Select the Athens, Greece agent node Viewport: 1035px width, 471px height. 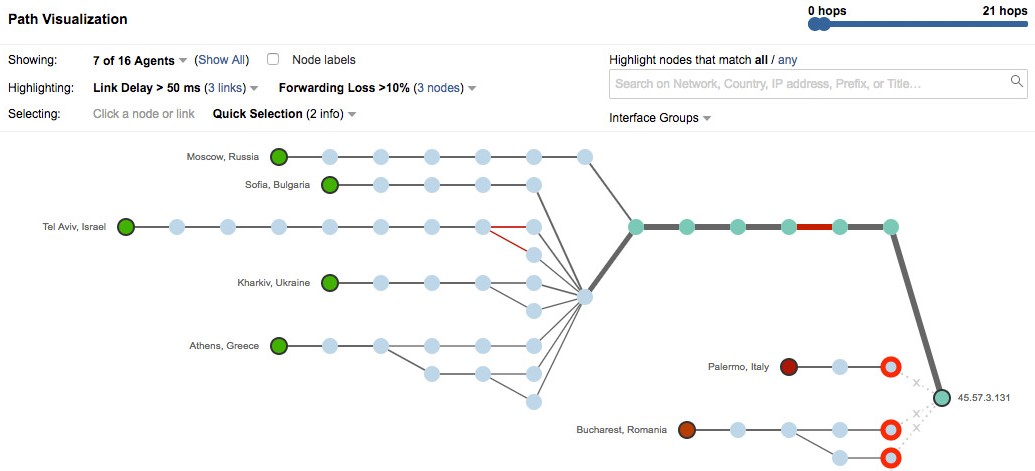[279, 346]
